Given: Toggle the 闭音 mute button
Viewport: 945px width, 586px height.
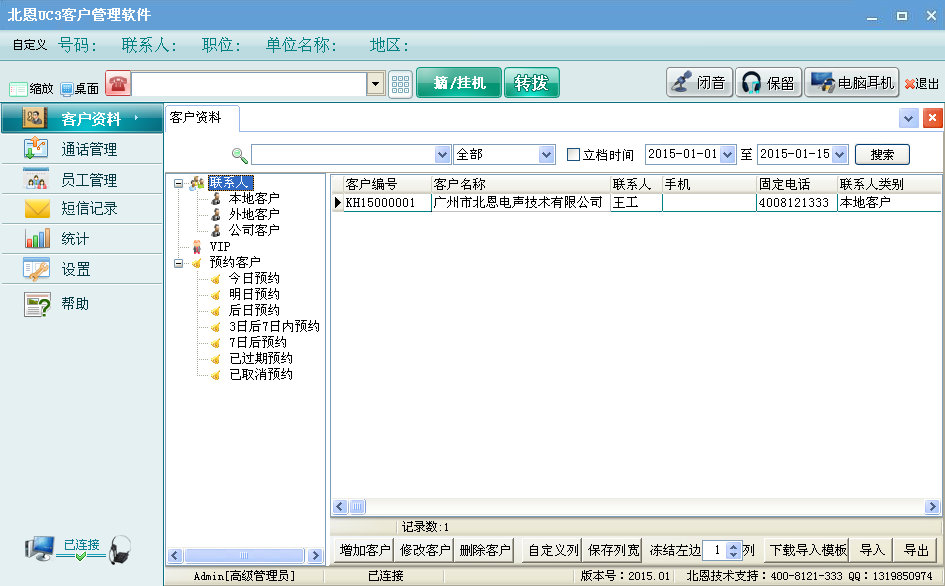Looking at the screenshot, I should click(x=699, y=82).
